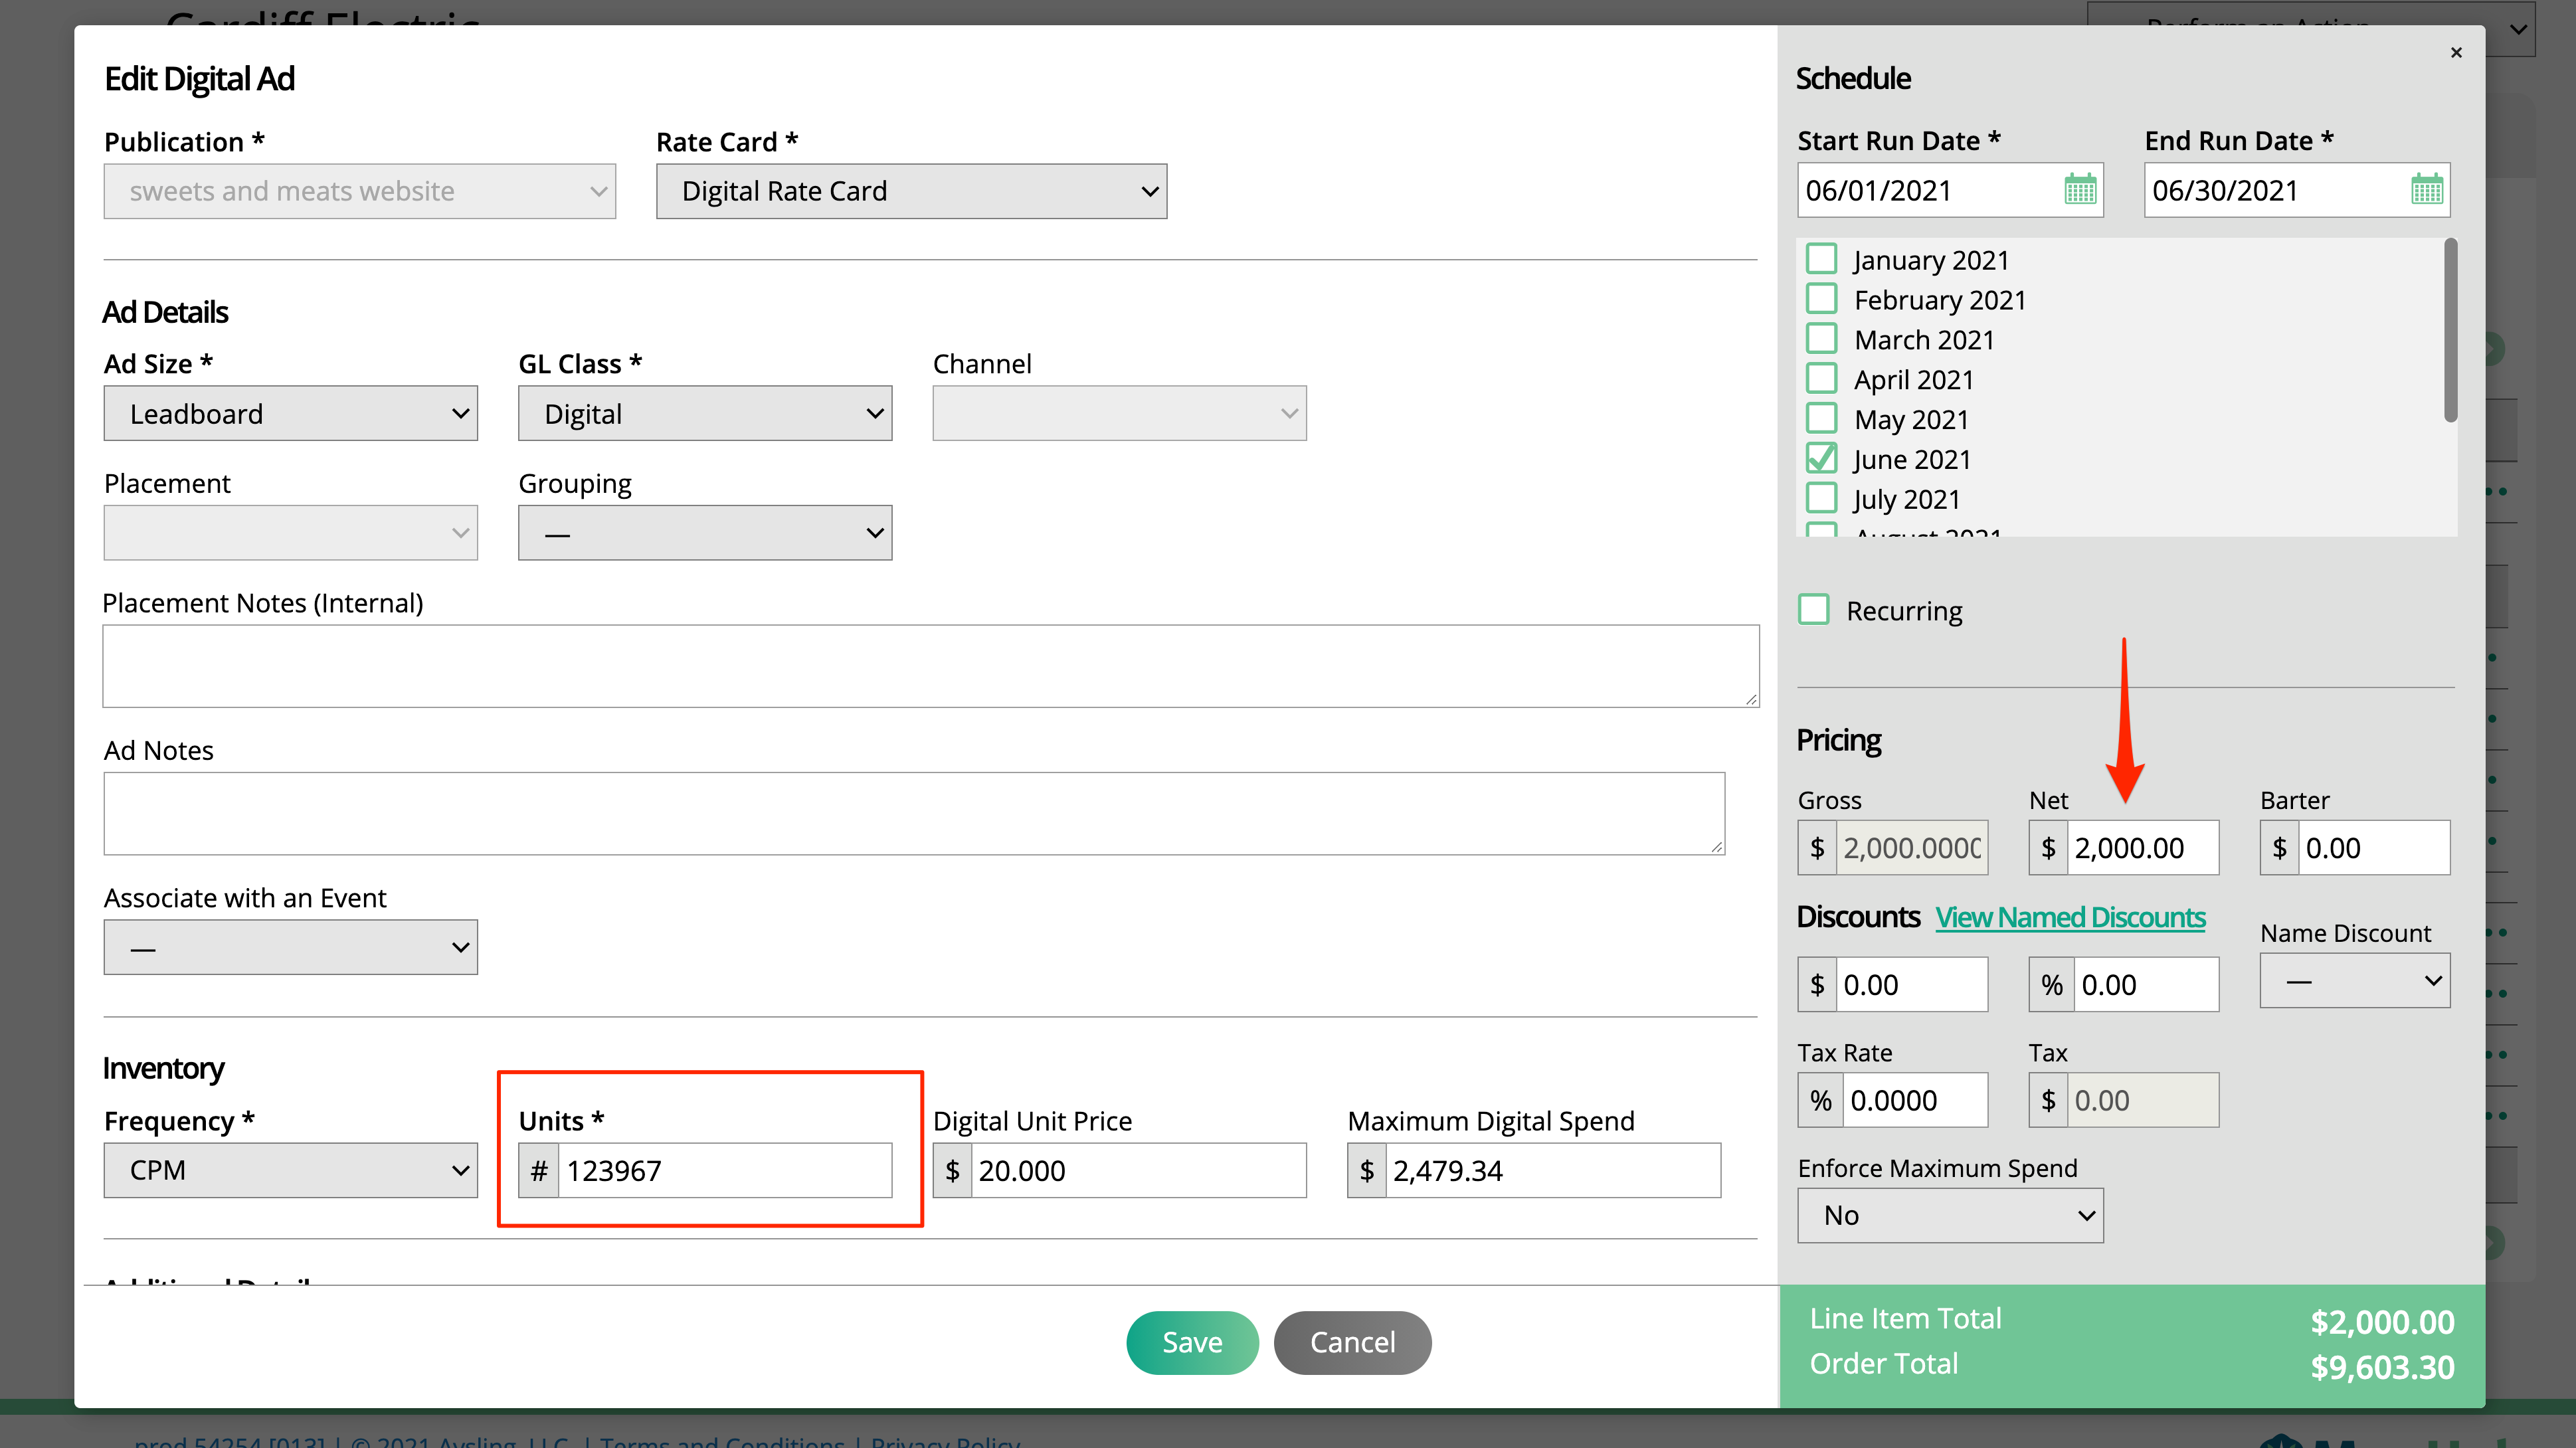2576x1448 pixels.
Task: Open the Start Run Date calendar picker
Action: pos(2080,189)
